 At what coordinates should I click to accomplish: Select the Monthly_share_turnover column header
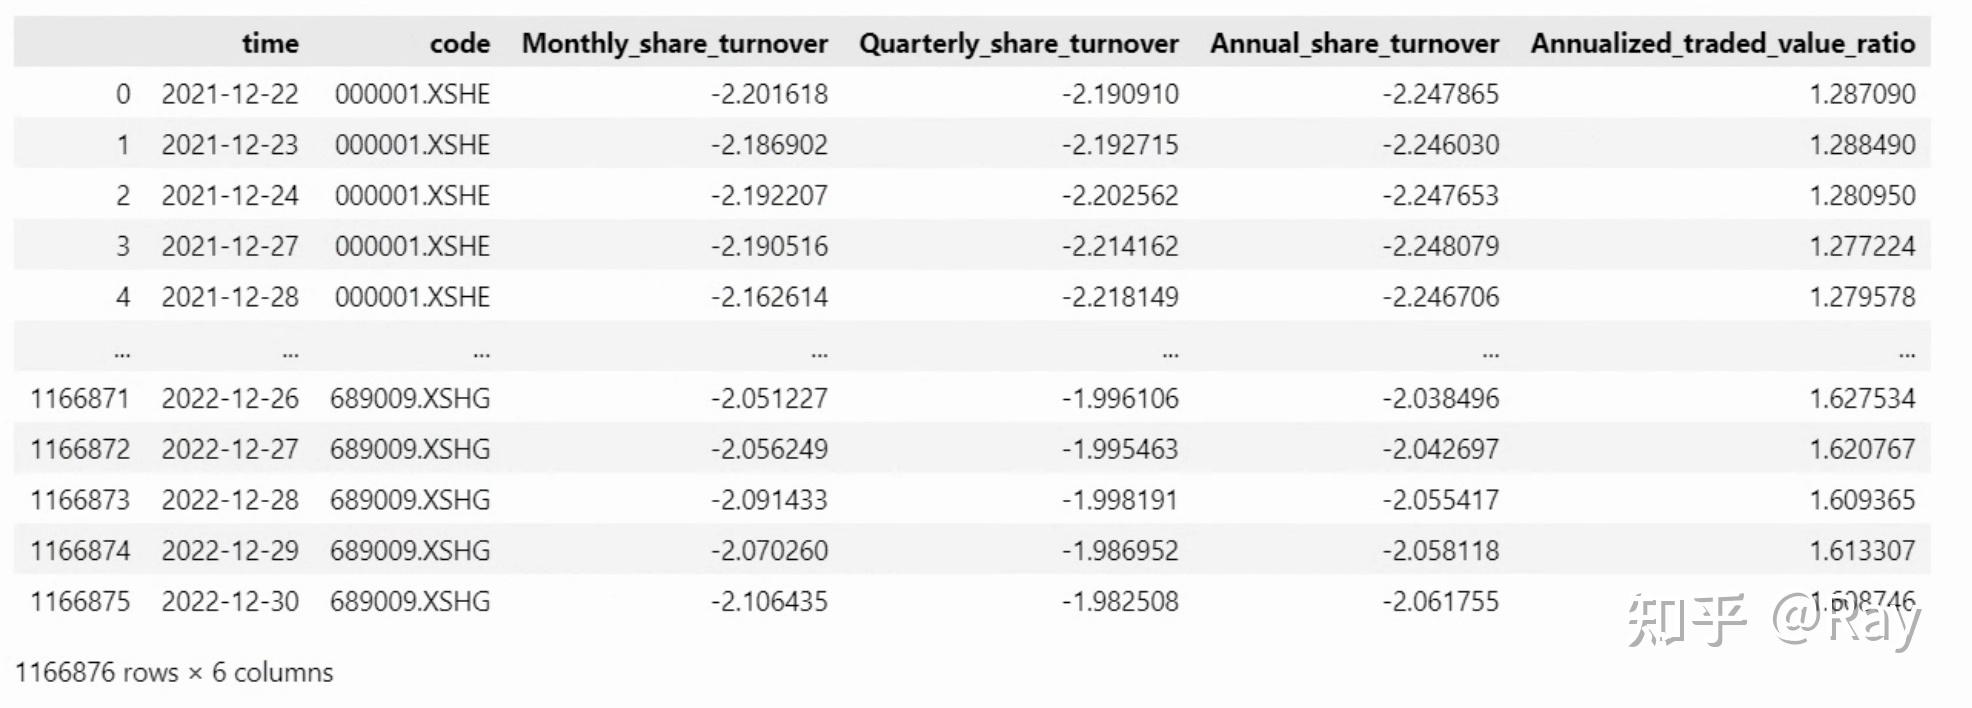click(x=675, y=43)
